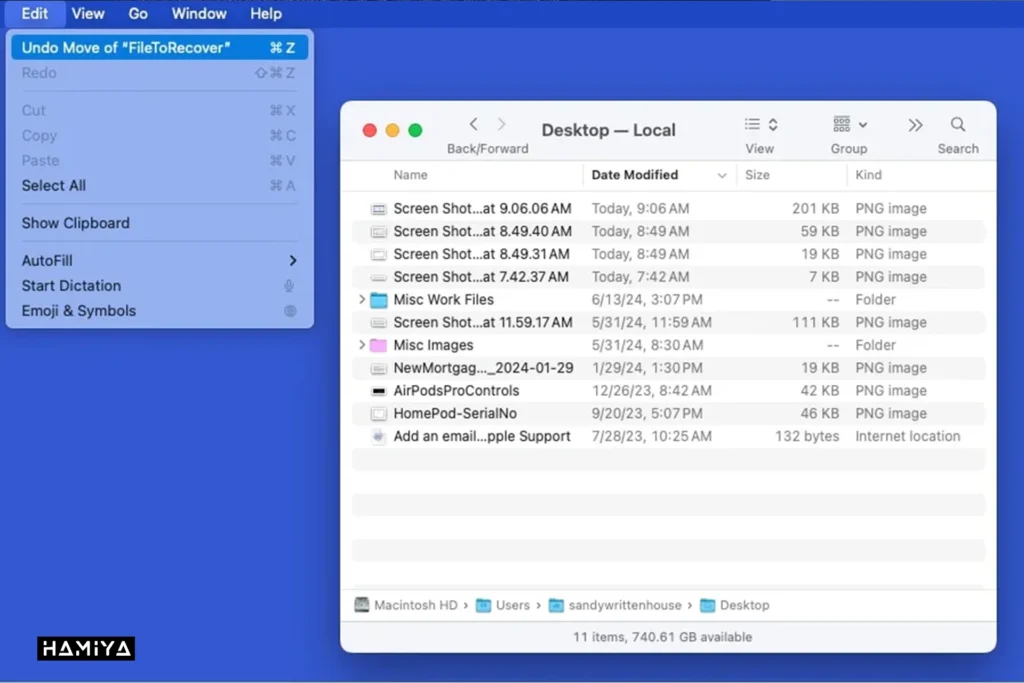This screenshot has width=1024, height=683.
Task: Click Add an email internet location icon
Action: 379,436
